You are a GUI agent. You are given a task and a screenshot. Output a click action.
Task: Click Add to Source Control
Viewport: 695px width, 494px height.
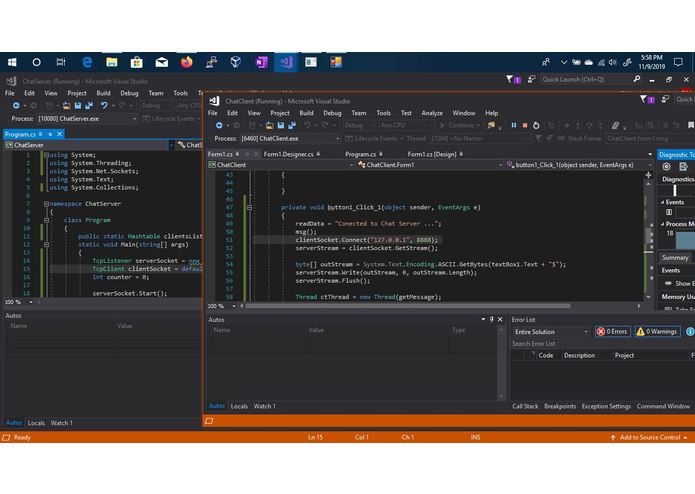click(x=649, y=437)
